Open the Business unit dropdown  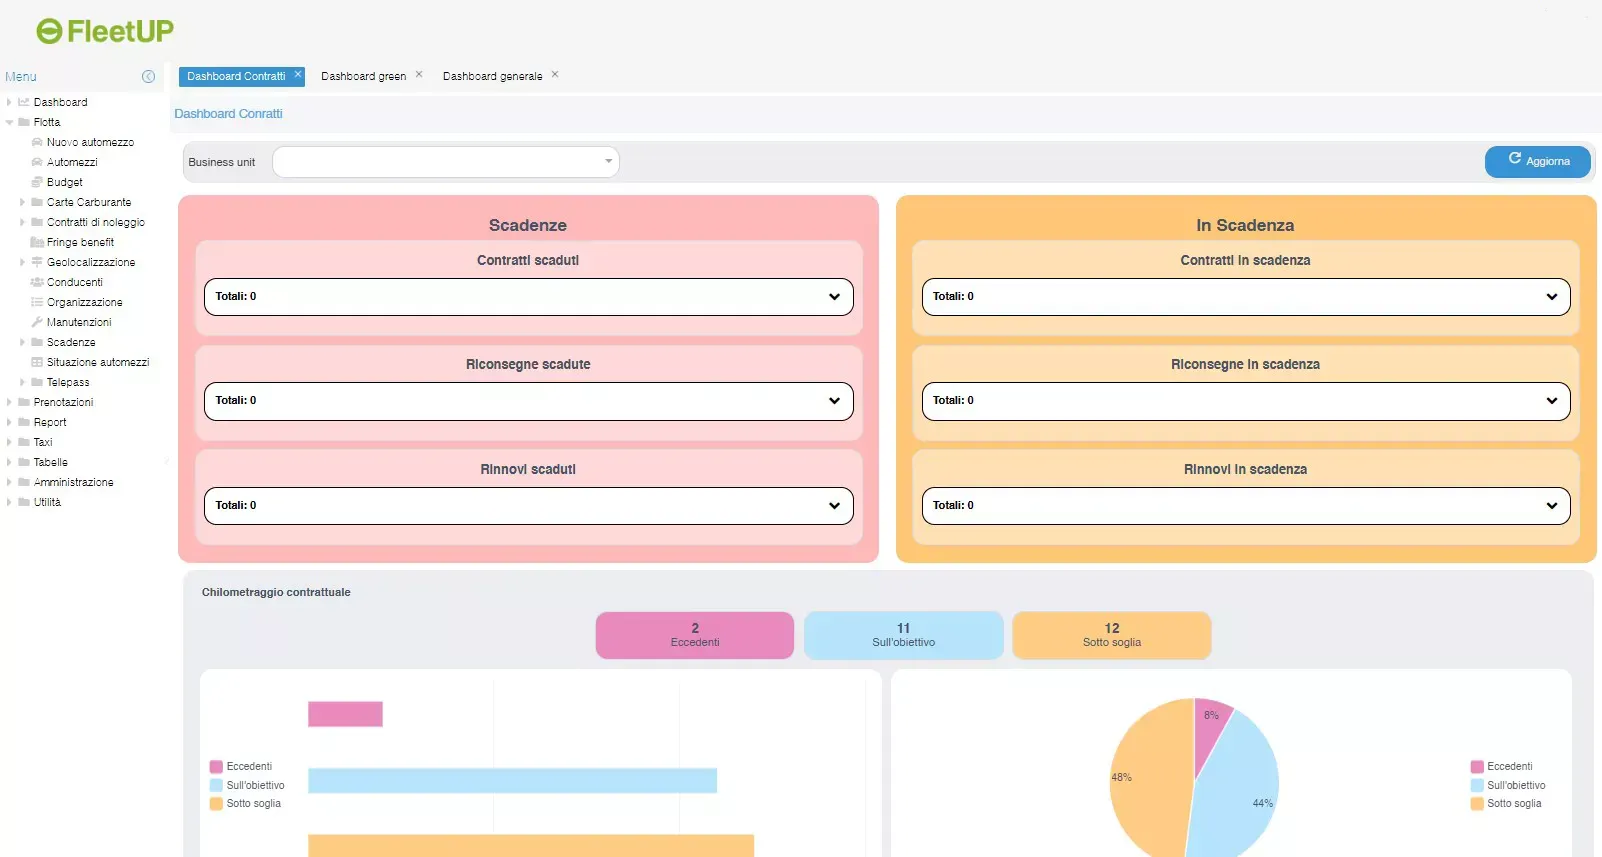[446, 162]
